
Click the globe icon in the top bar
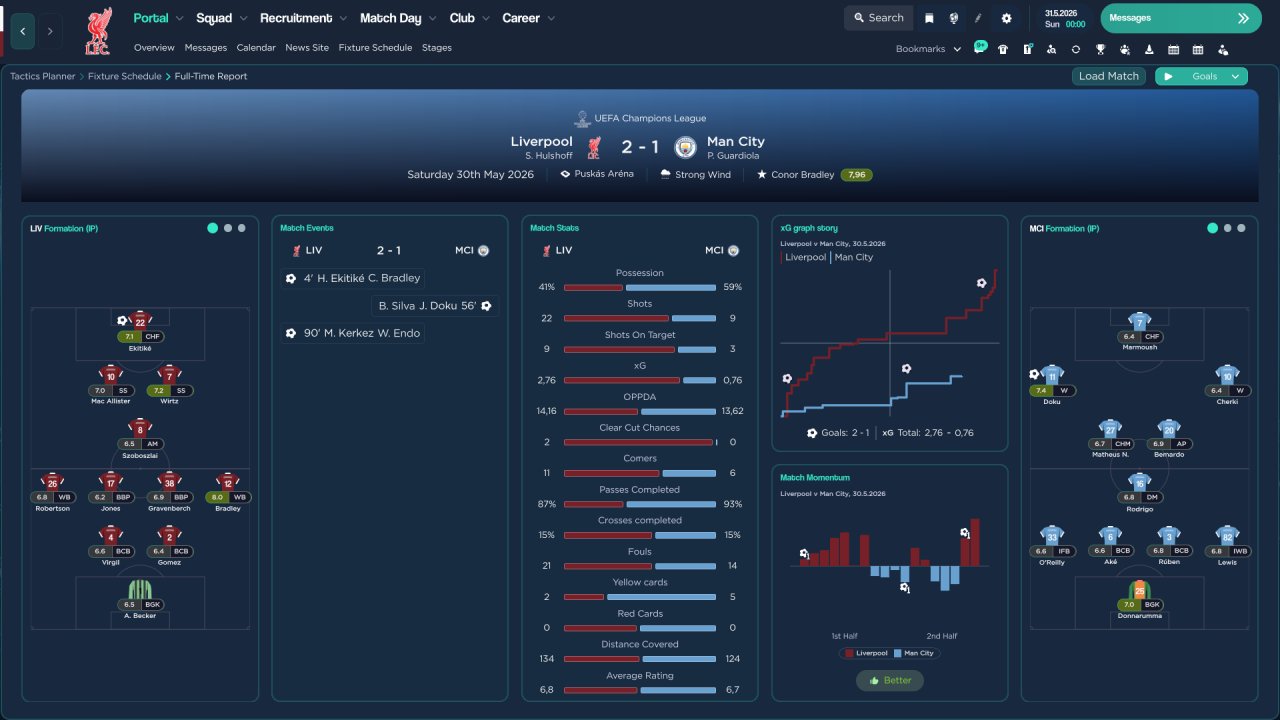coord(954,18)
